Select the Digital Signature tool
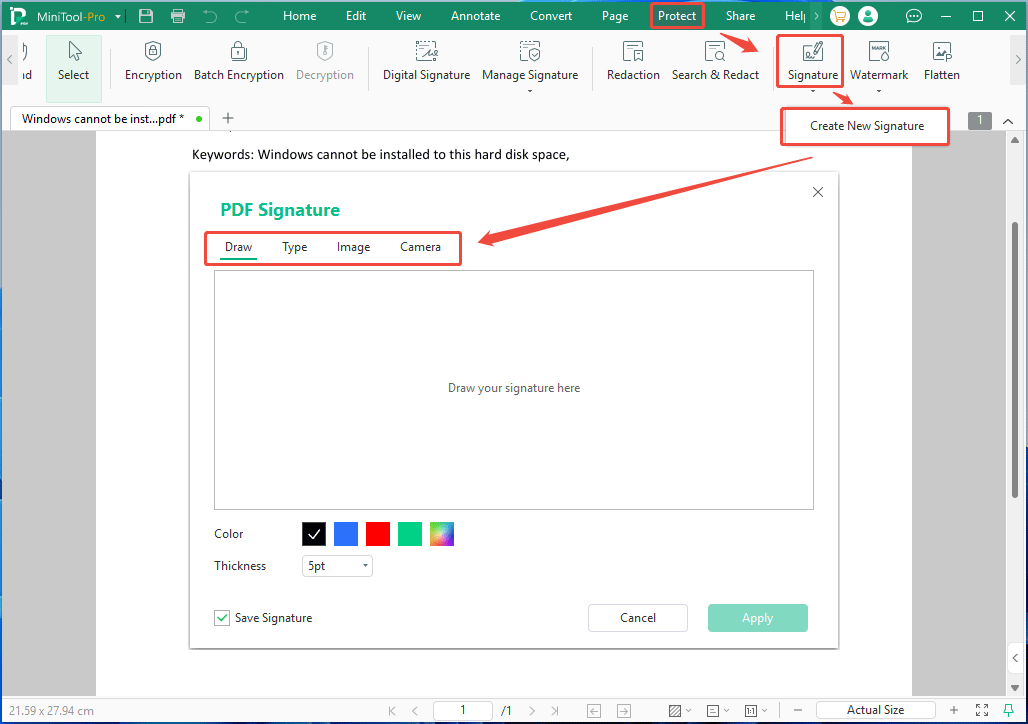The height and width of the screenshot is (724, 1028). tap(426, 62)
